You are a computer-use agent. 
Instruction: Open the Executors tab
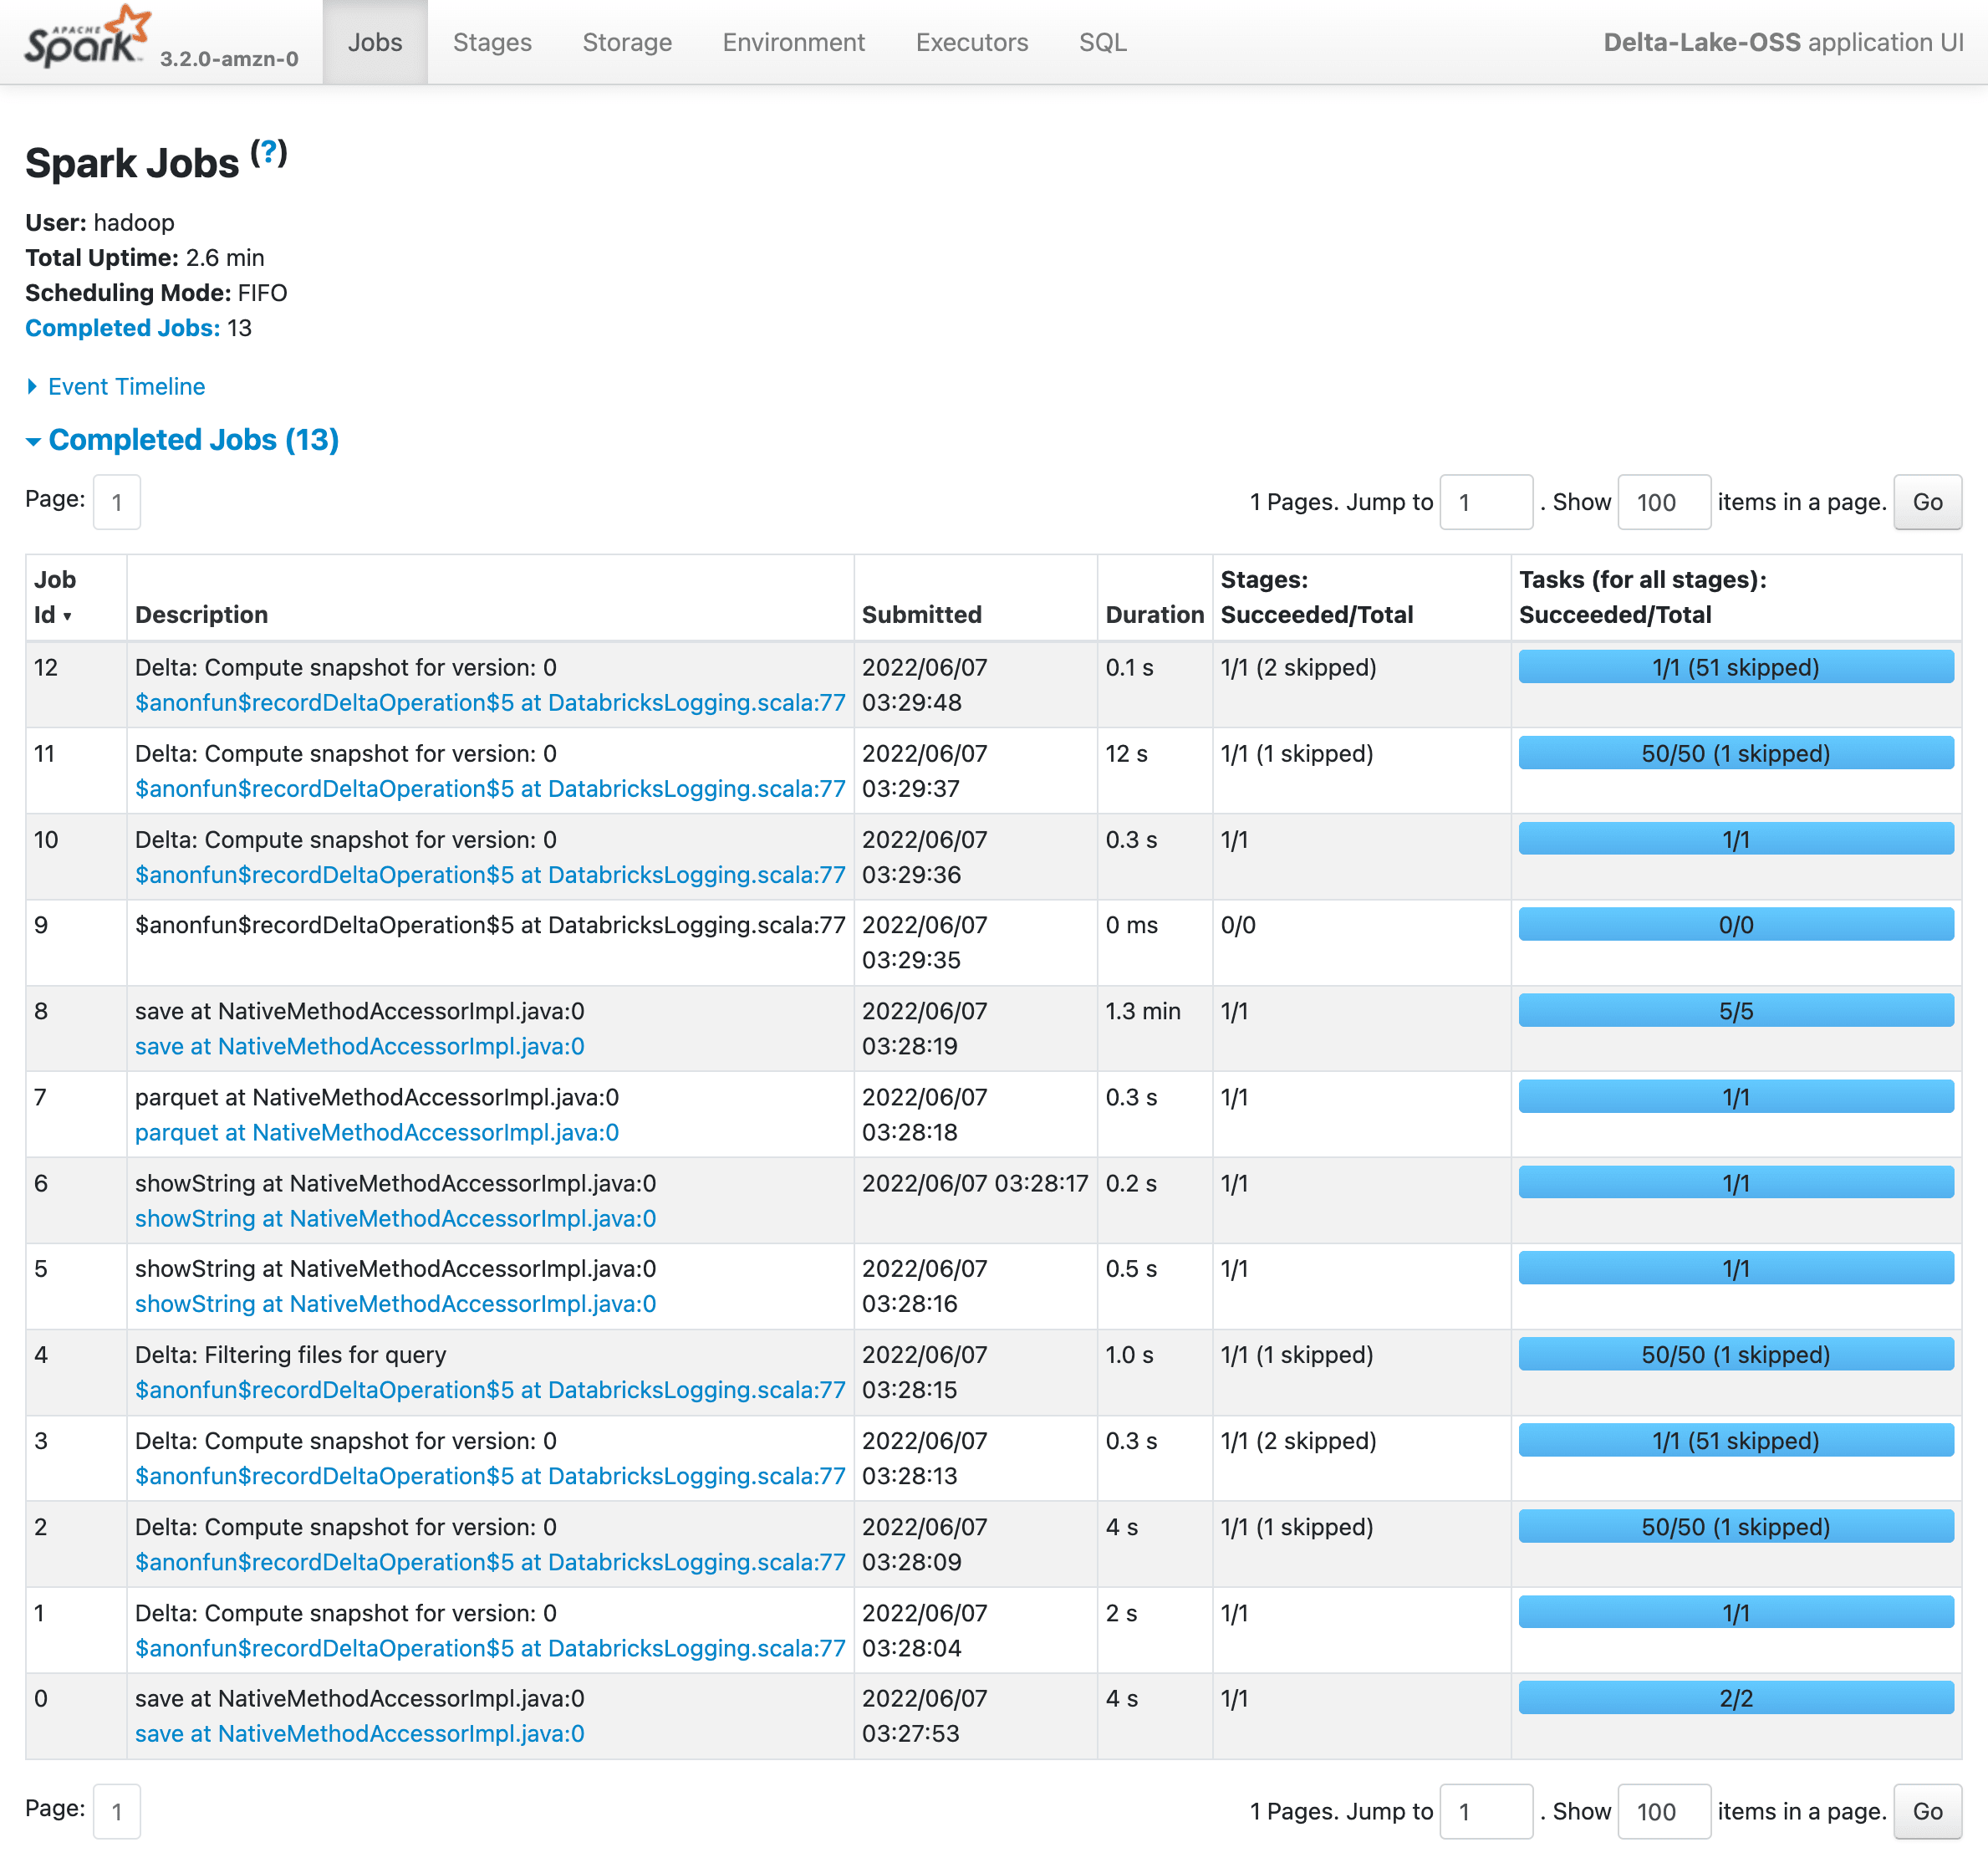[x=971, y=42]
